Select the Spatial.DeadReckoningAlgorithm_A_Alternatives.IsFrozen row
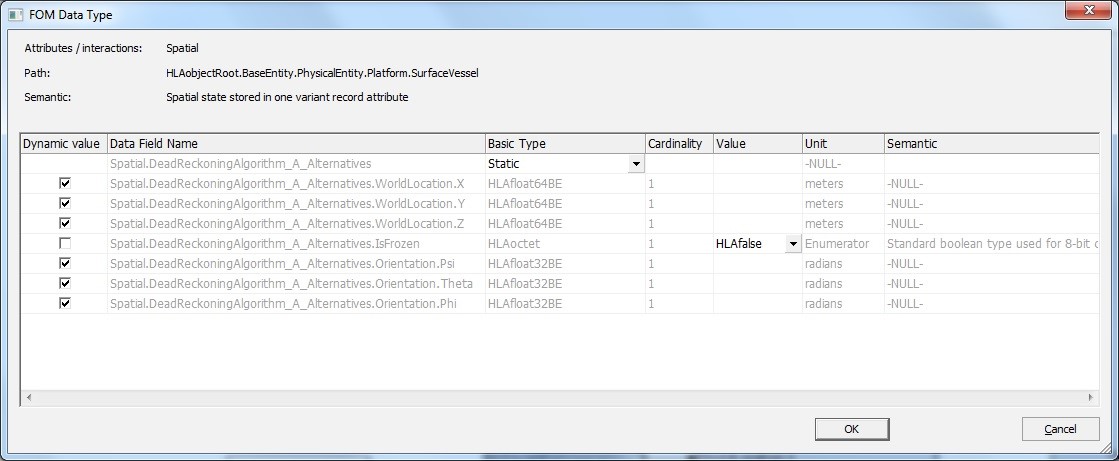The width and height of the screenshot is (1119, 461). pyautogui.click(x=295, y=244)
